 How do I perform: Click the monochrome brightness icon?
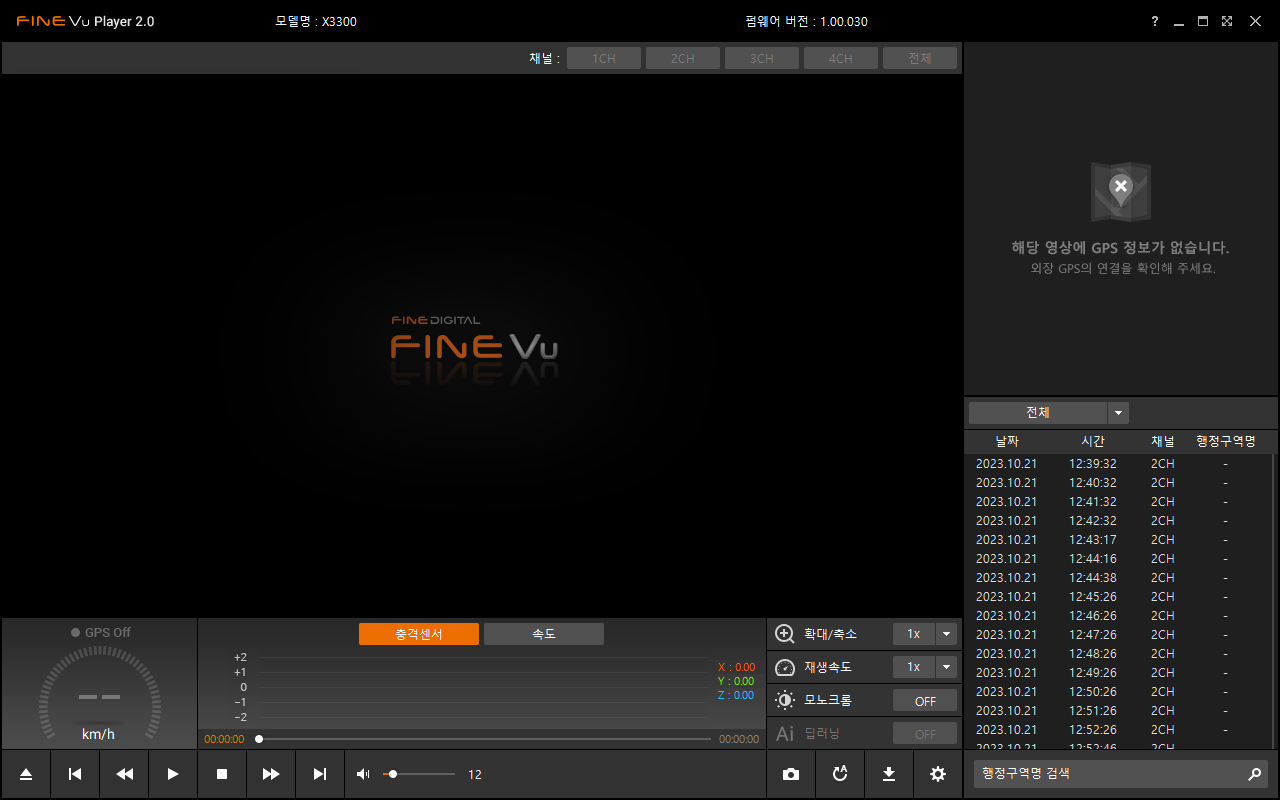[x=785, y=700]
